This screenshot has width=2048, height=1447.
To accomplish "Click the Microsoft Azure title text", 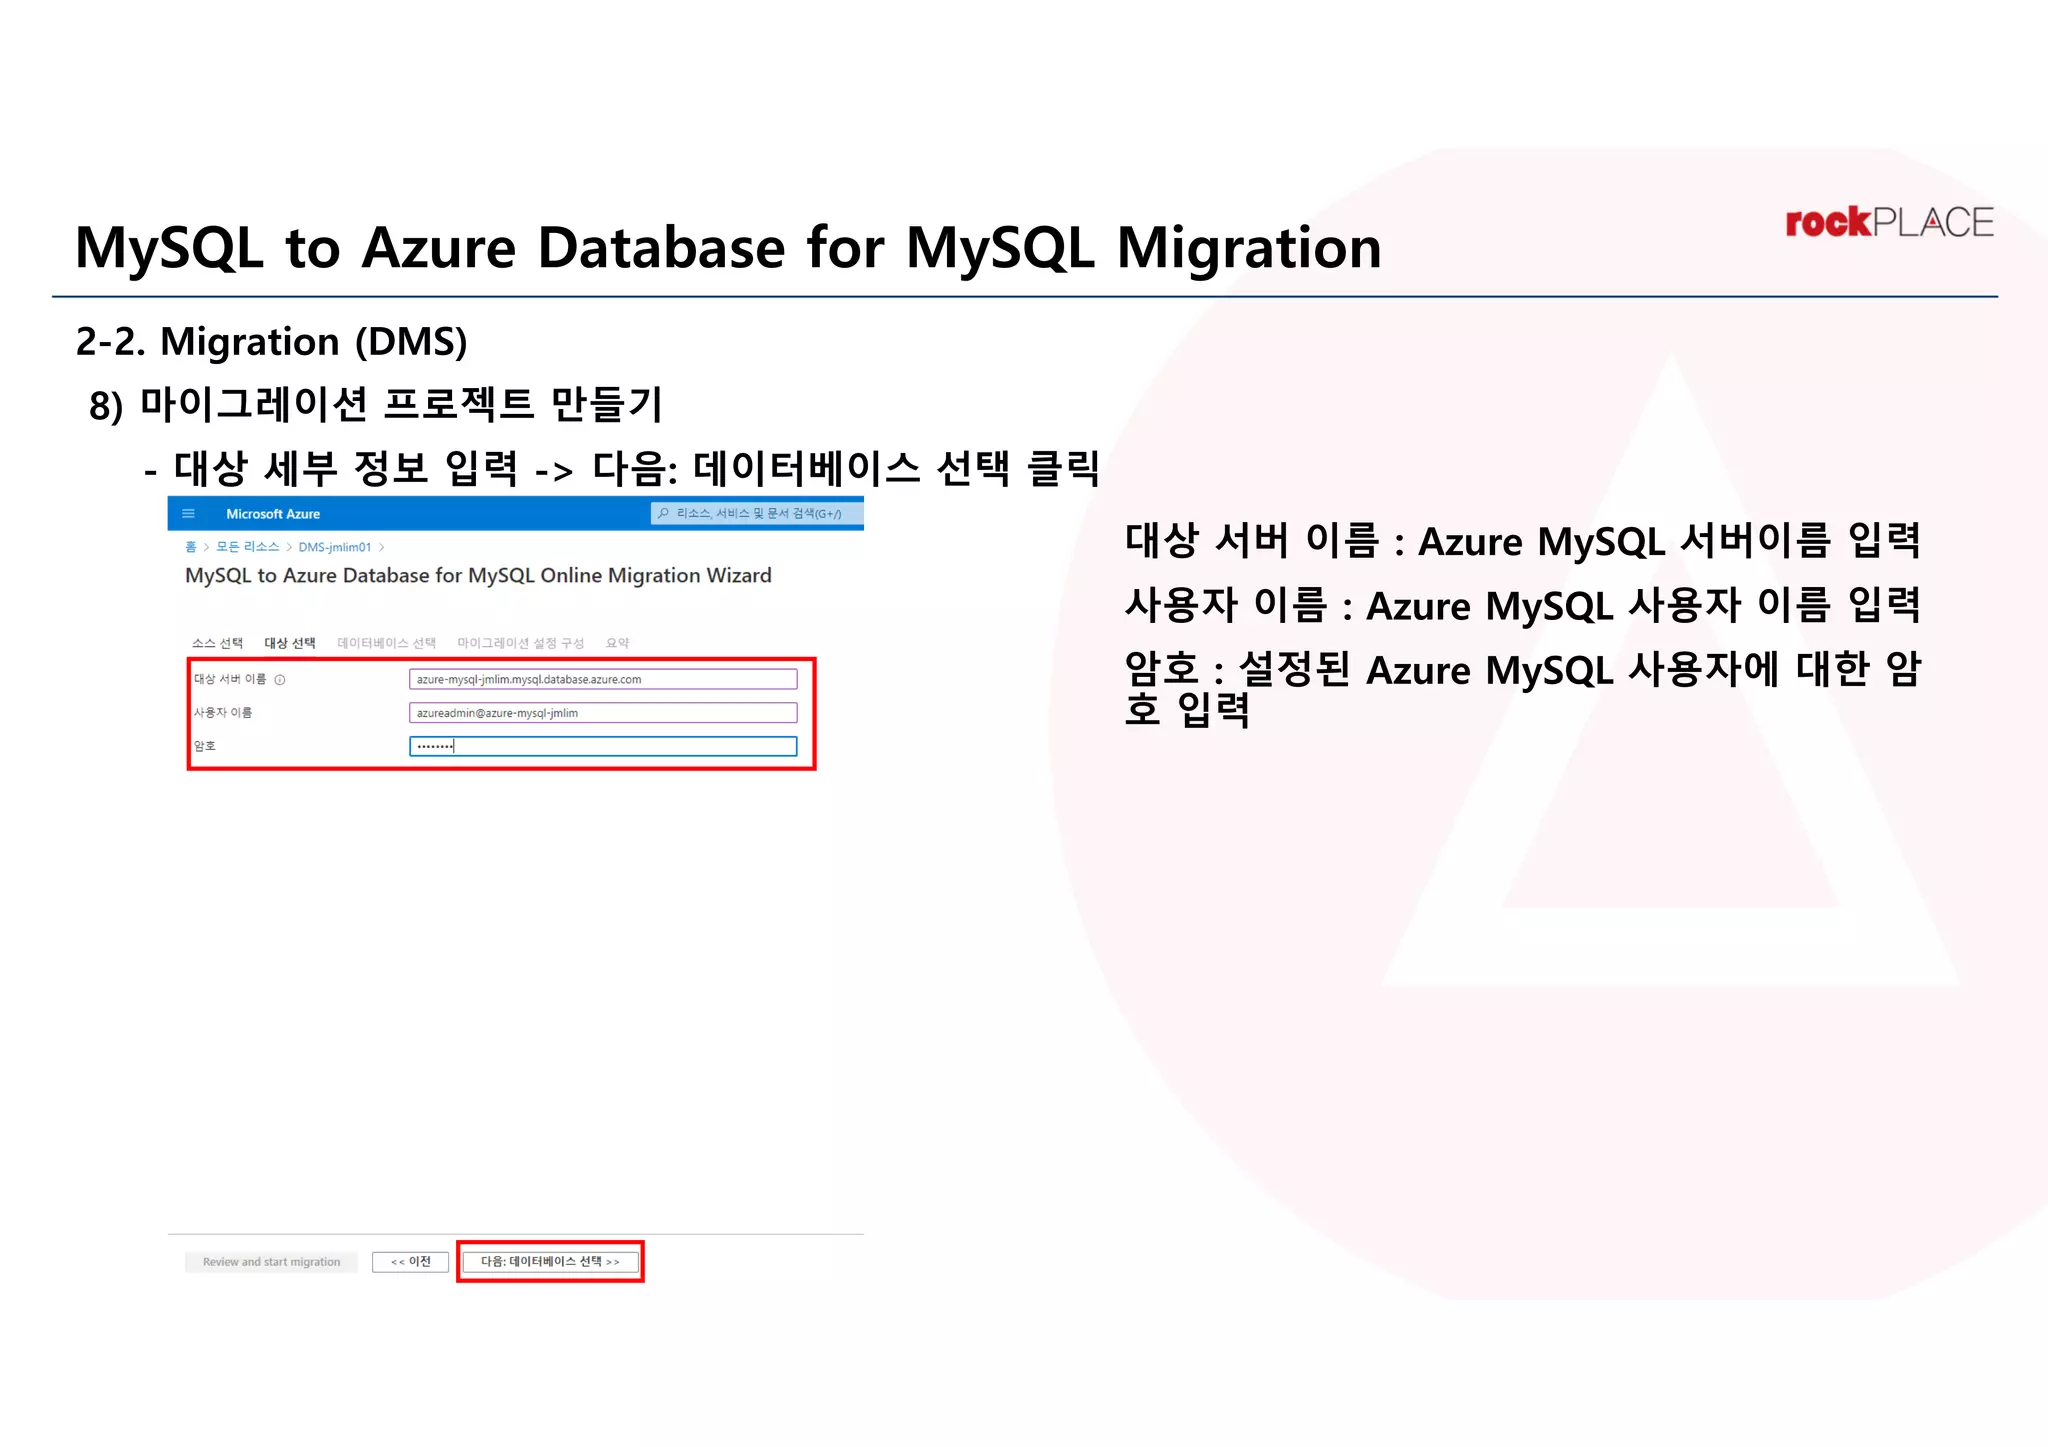I will point(273,514).
